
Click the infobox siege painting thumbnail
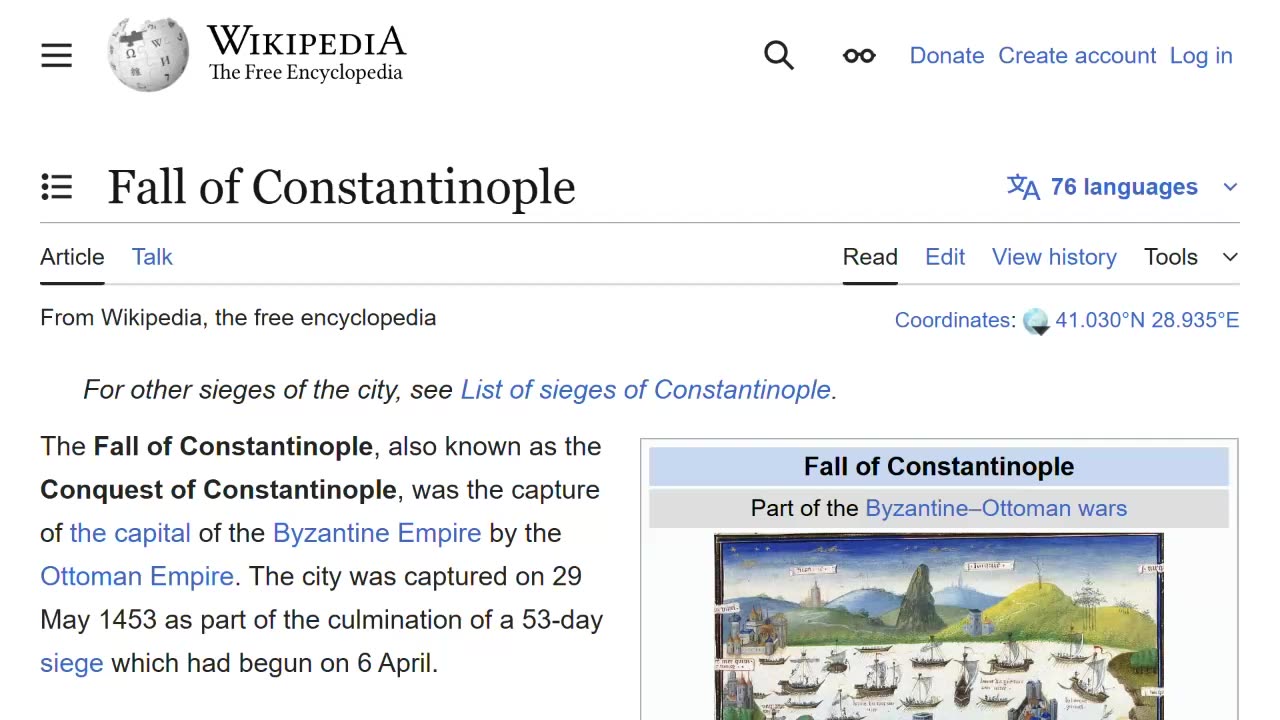pos(938,627)
